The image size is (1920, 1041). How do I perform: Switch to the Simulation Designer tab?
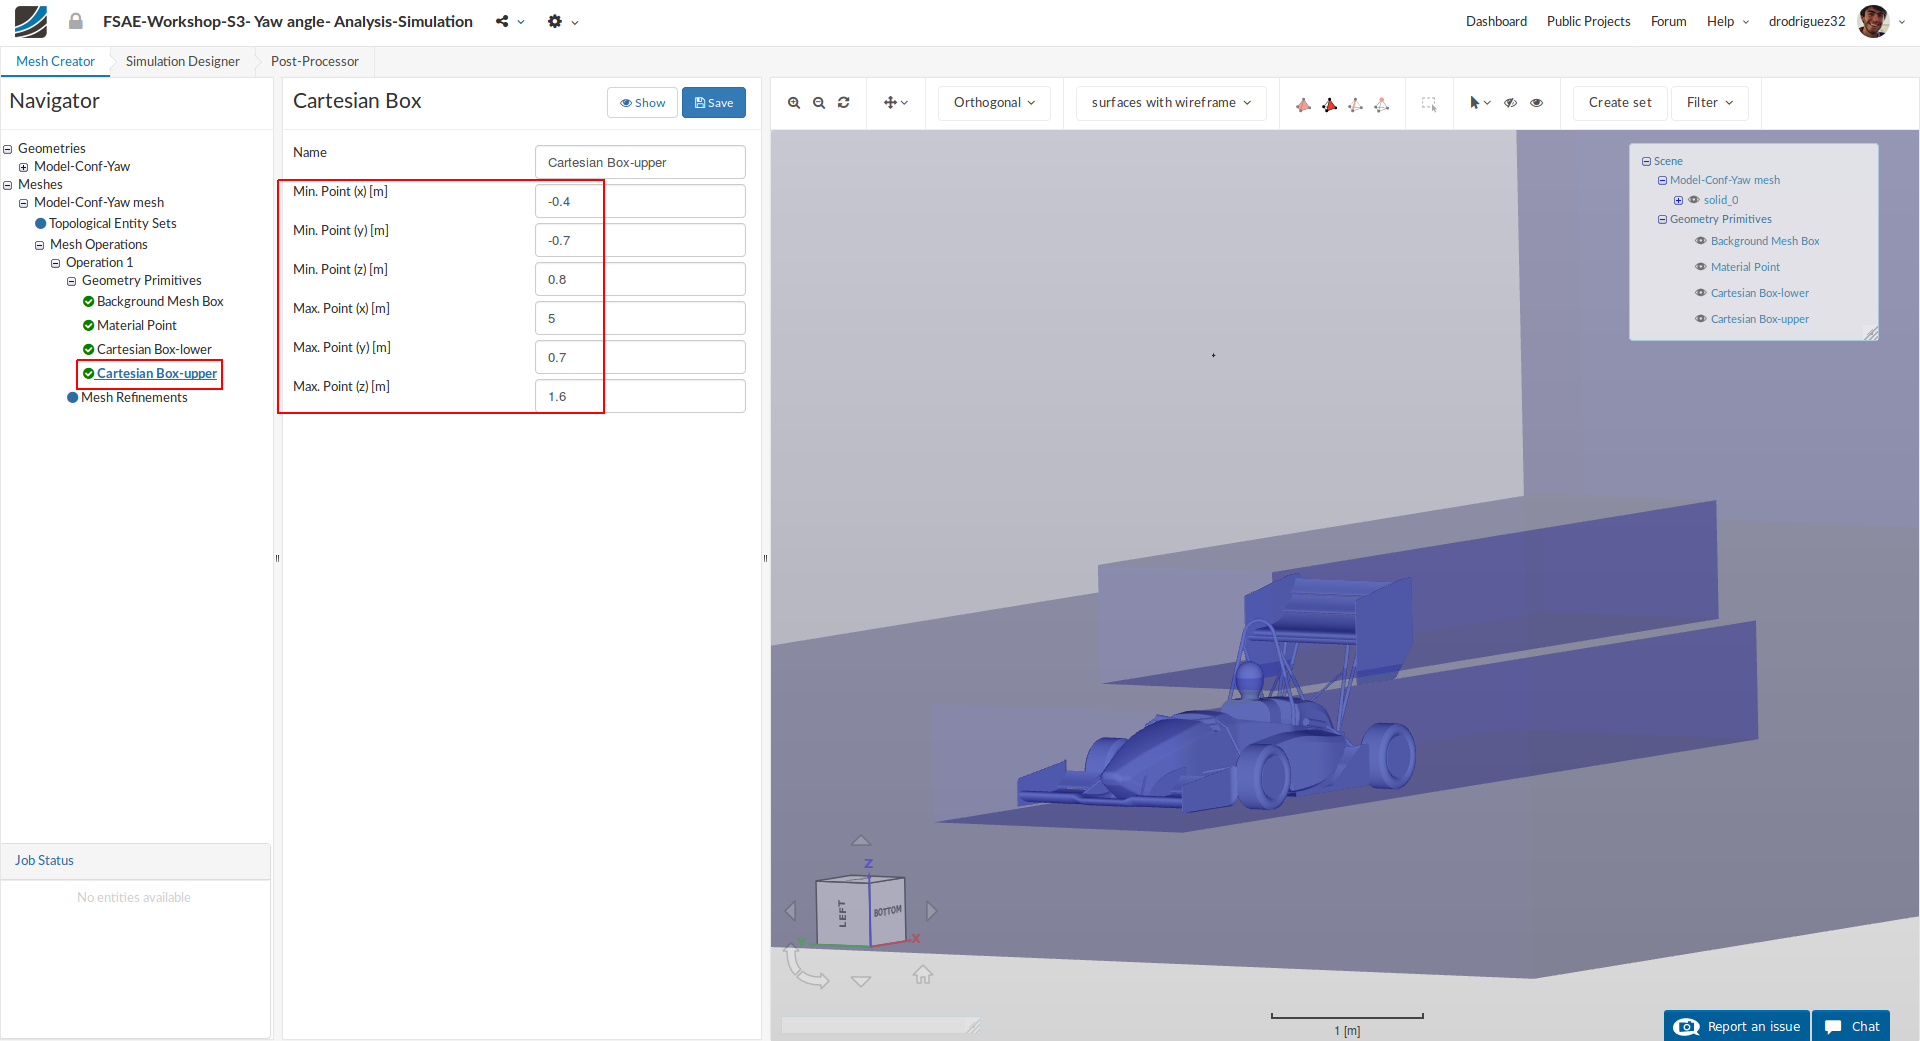click(x=182, y=61)
